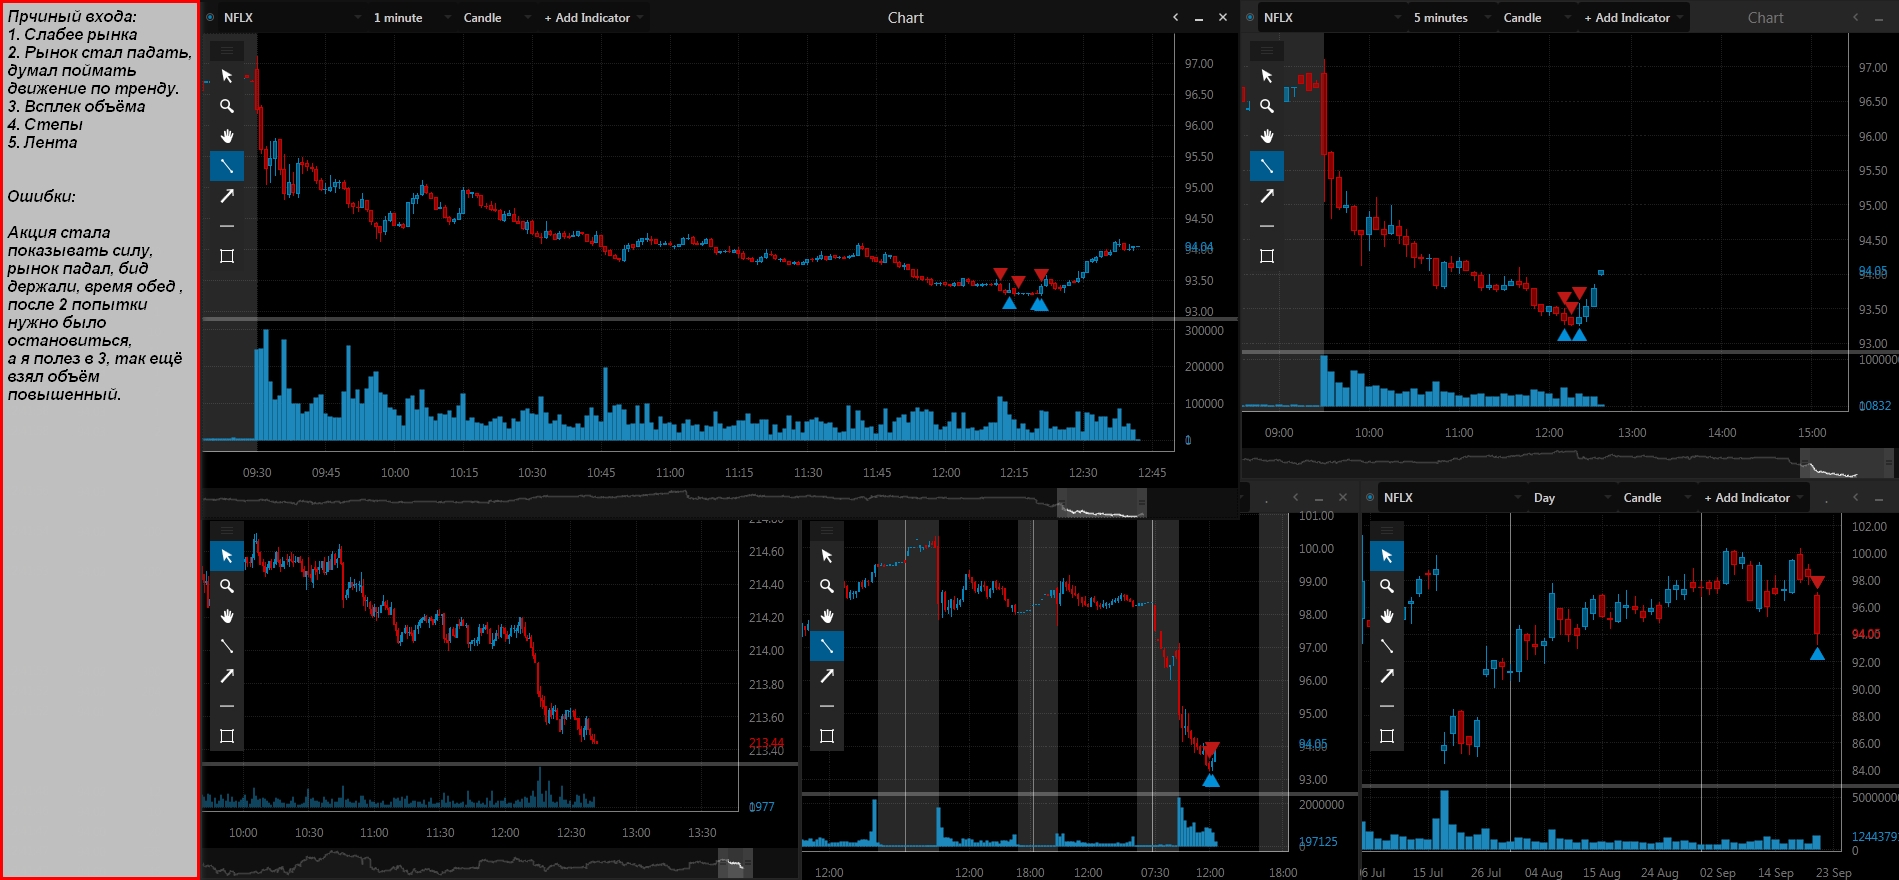Select the hand pan tool in 5 minutes chart
The height and width of the screenshot is (880, 1899).
1267,136
